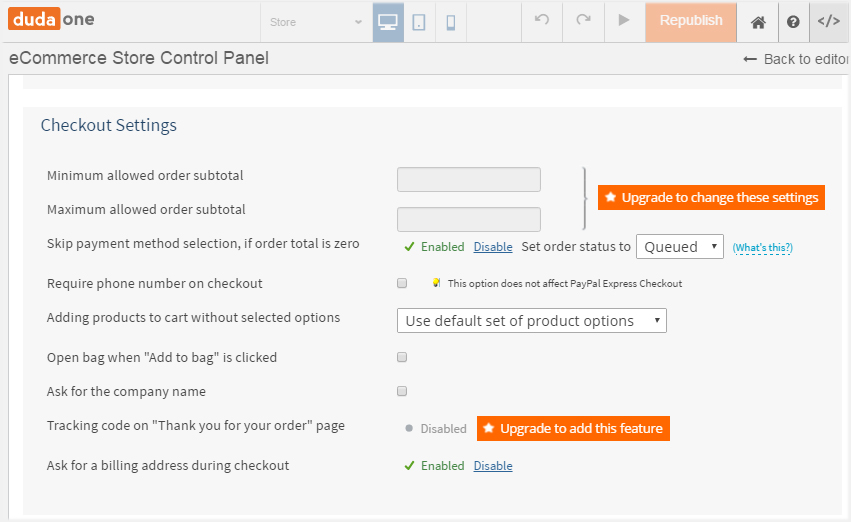Image resolution: width=851 pixels, height=522 pixels.
Task: Switch to mobile phone preview icon
Action: [450, 22]
